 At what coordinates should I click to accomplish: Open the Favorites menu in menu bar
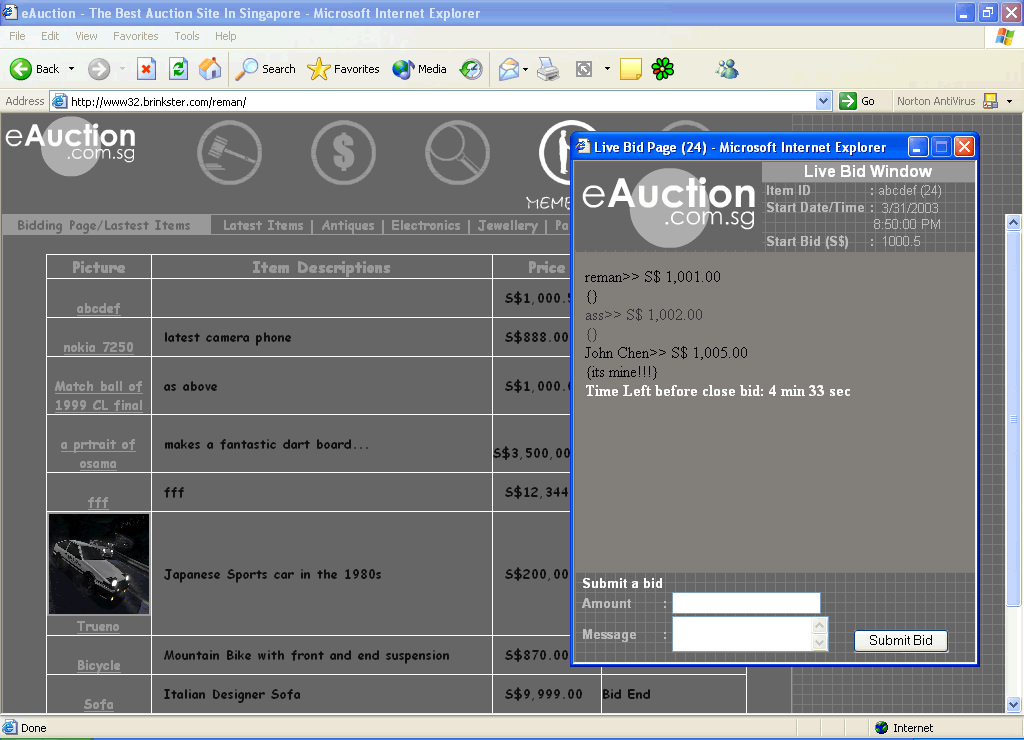click(x=135, y=36)
